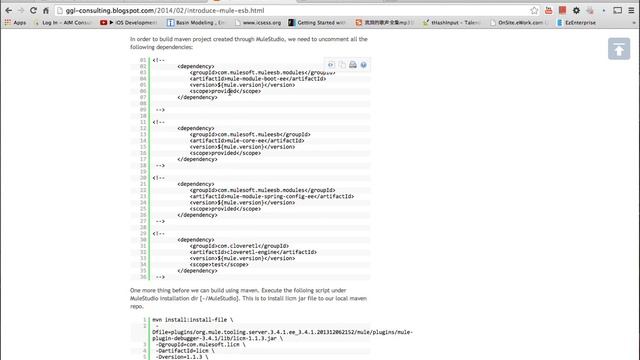Open the code block help icon
This screenshot has height=360, width=640.
click(x=363, y=65)
